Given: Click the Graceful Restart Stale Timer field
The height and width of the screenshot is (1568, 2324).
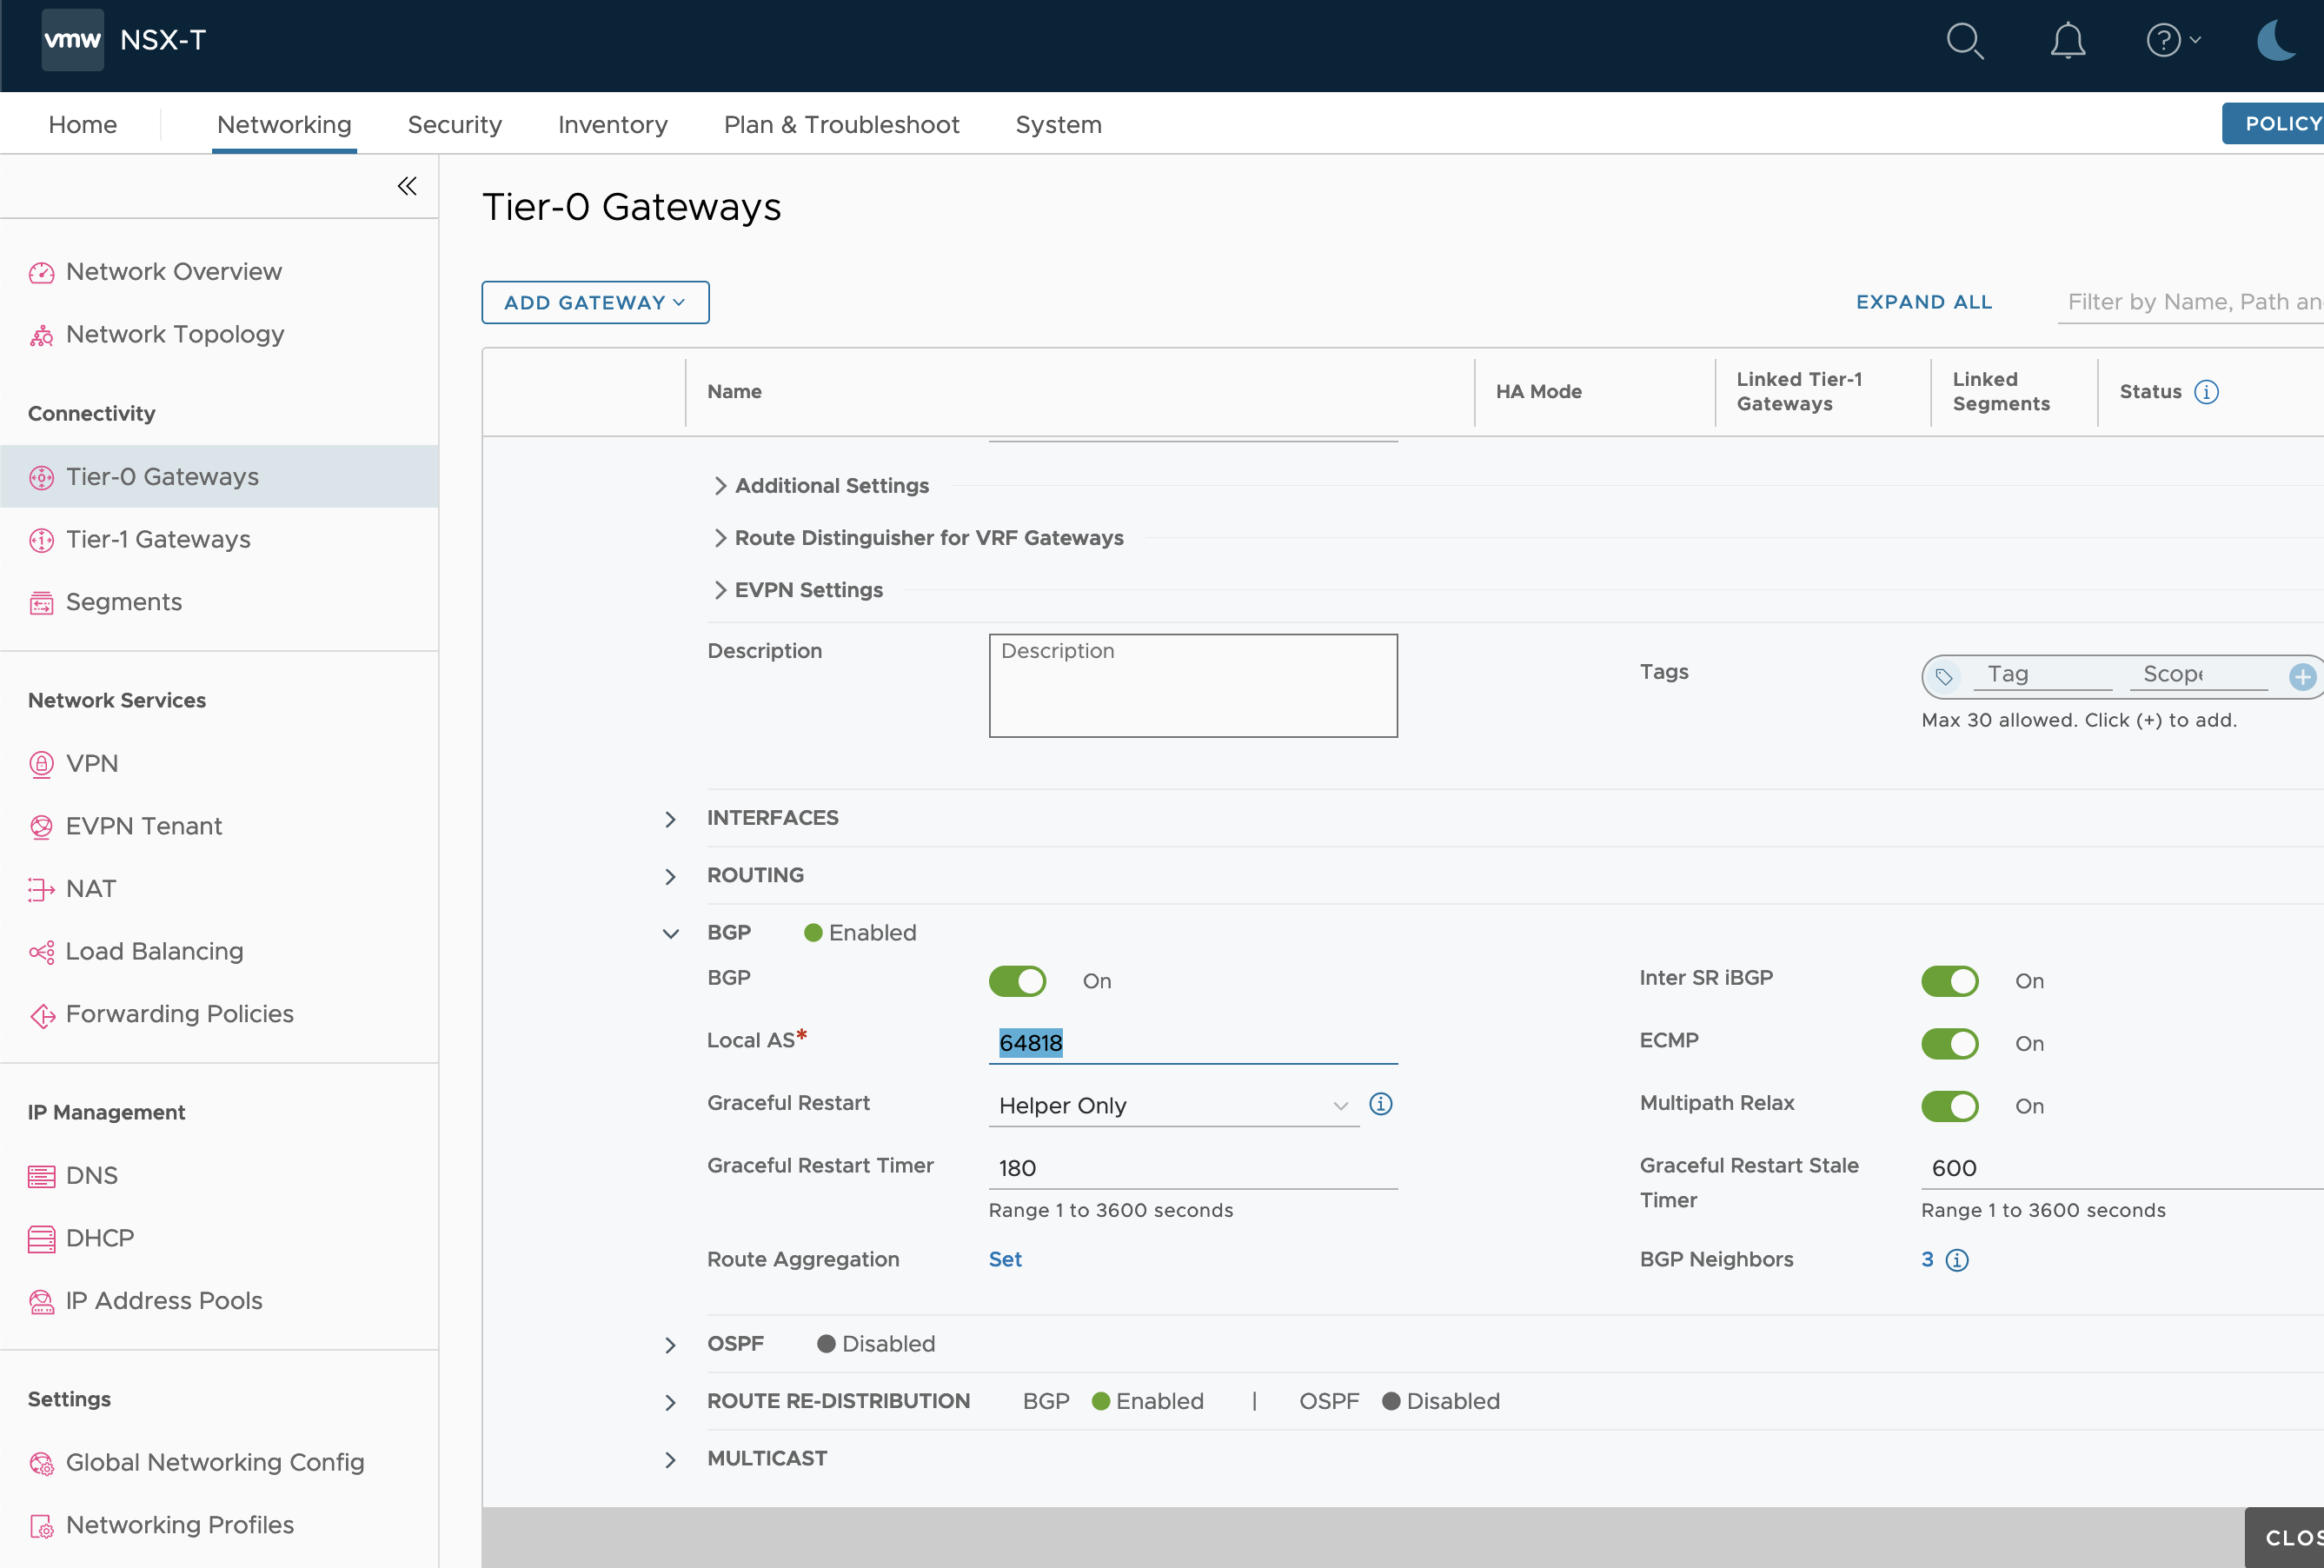Looking at the screenshot, I should coord(2122,1168).
